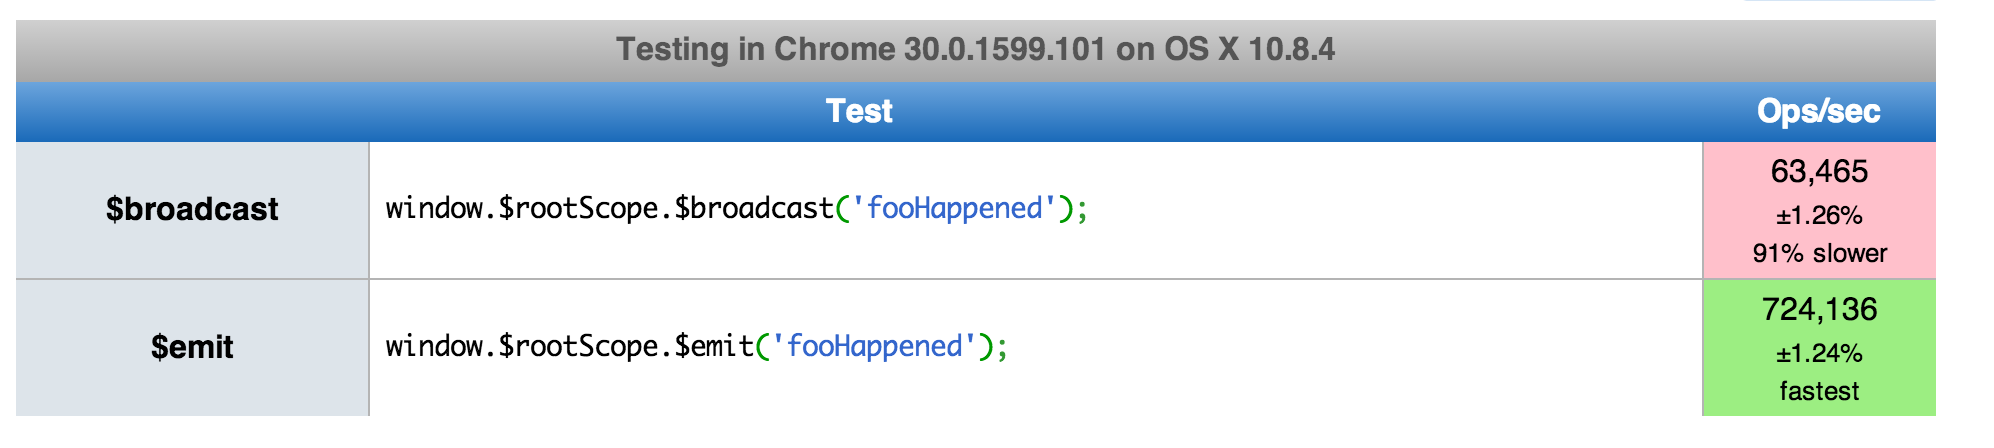The image size is (1994, 448).
Task: Click the green fastest result cell
Action: [x=1819, y=347]
